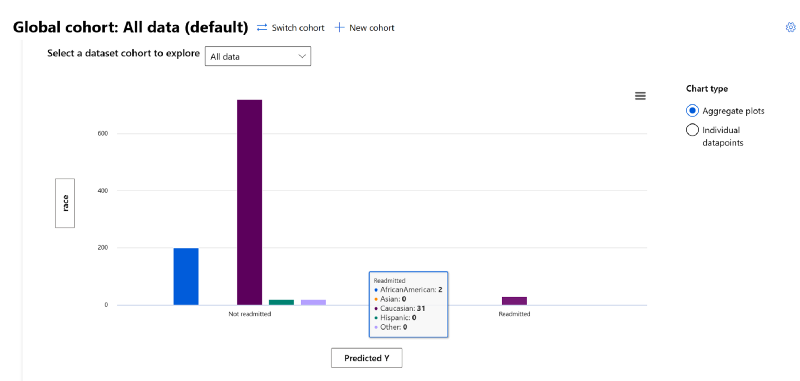Click the lavender Other bar

(x=313, y=302)
